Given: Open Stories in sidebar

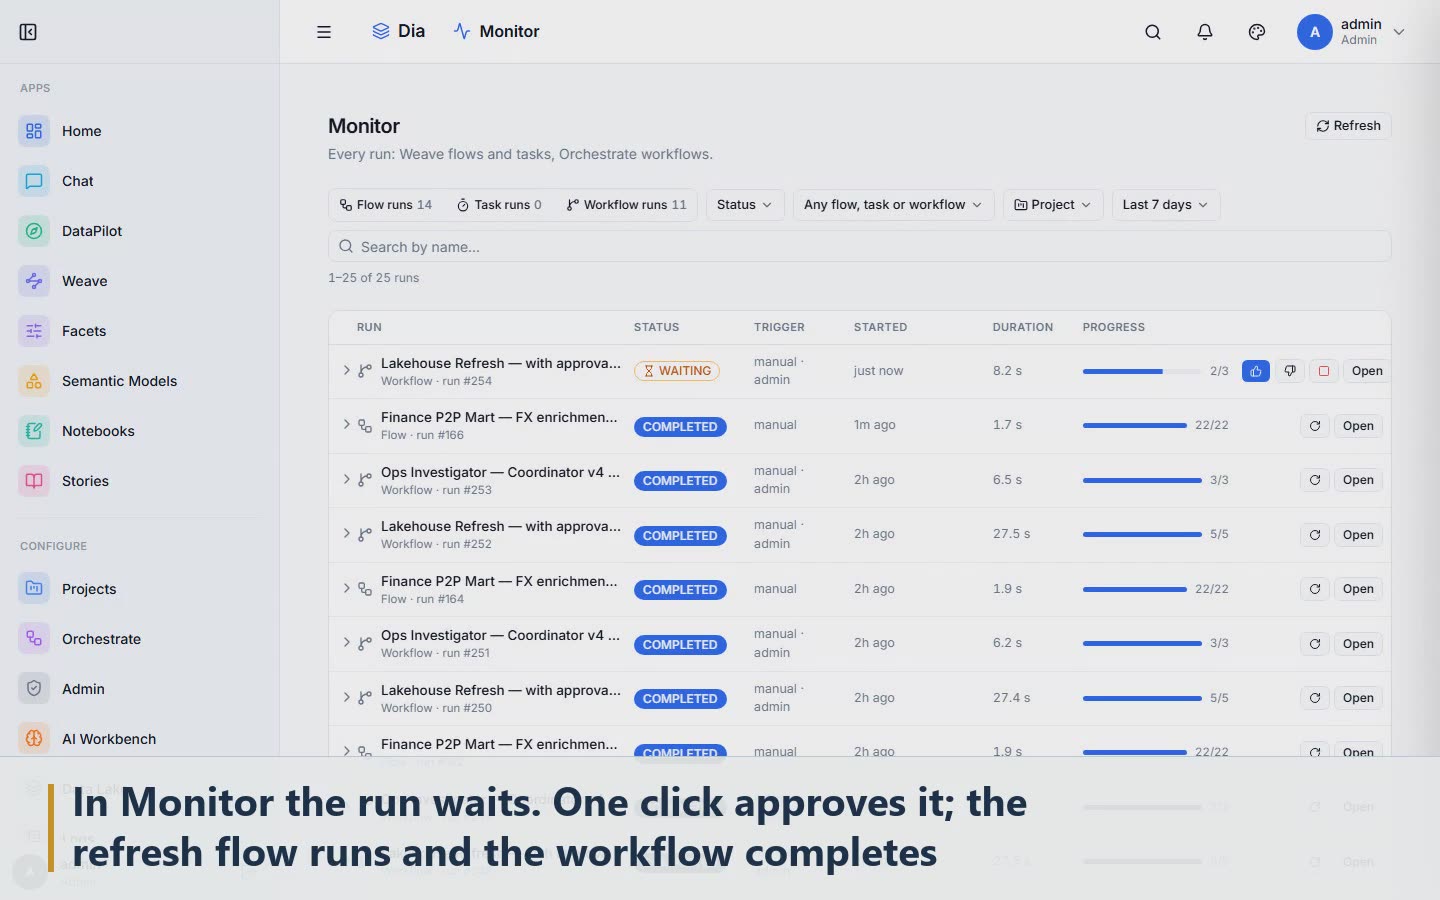Looking at the screenshot, I should [x=139, y=481].
